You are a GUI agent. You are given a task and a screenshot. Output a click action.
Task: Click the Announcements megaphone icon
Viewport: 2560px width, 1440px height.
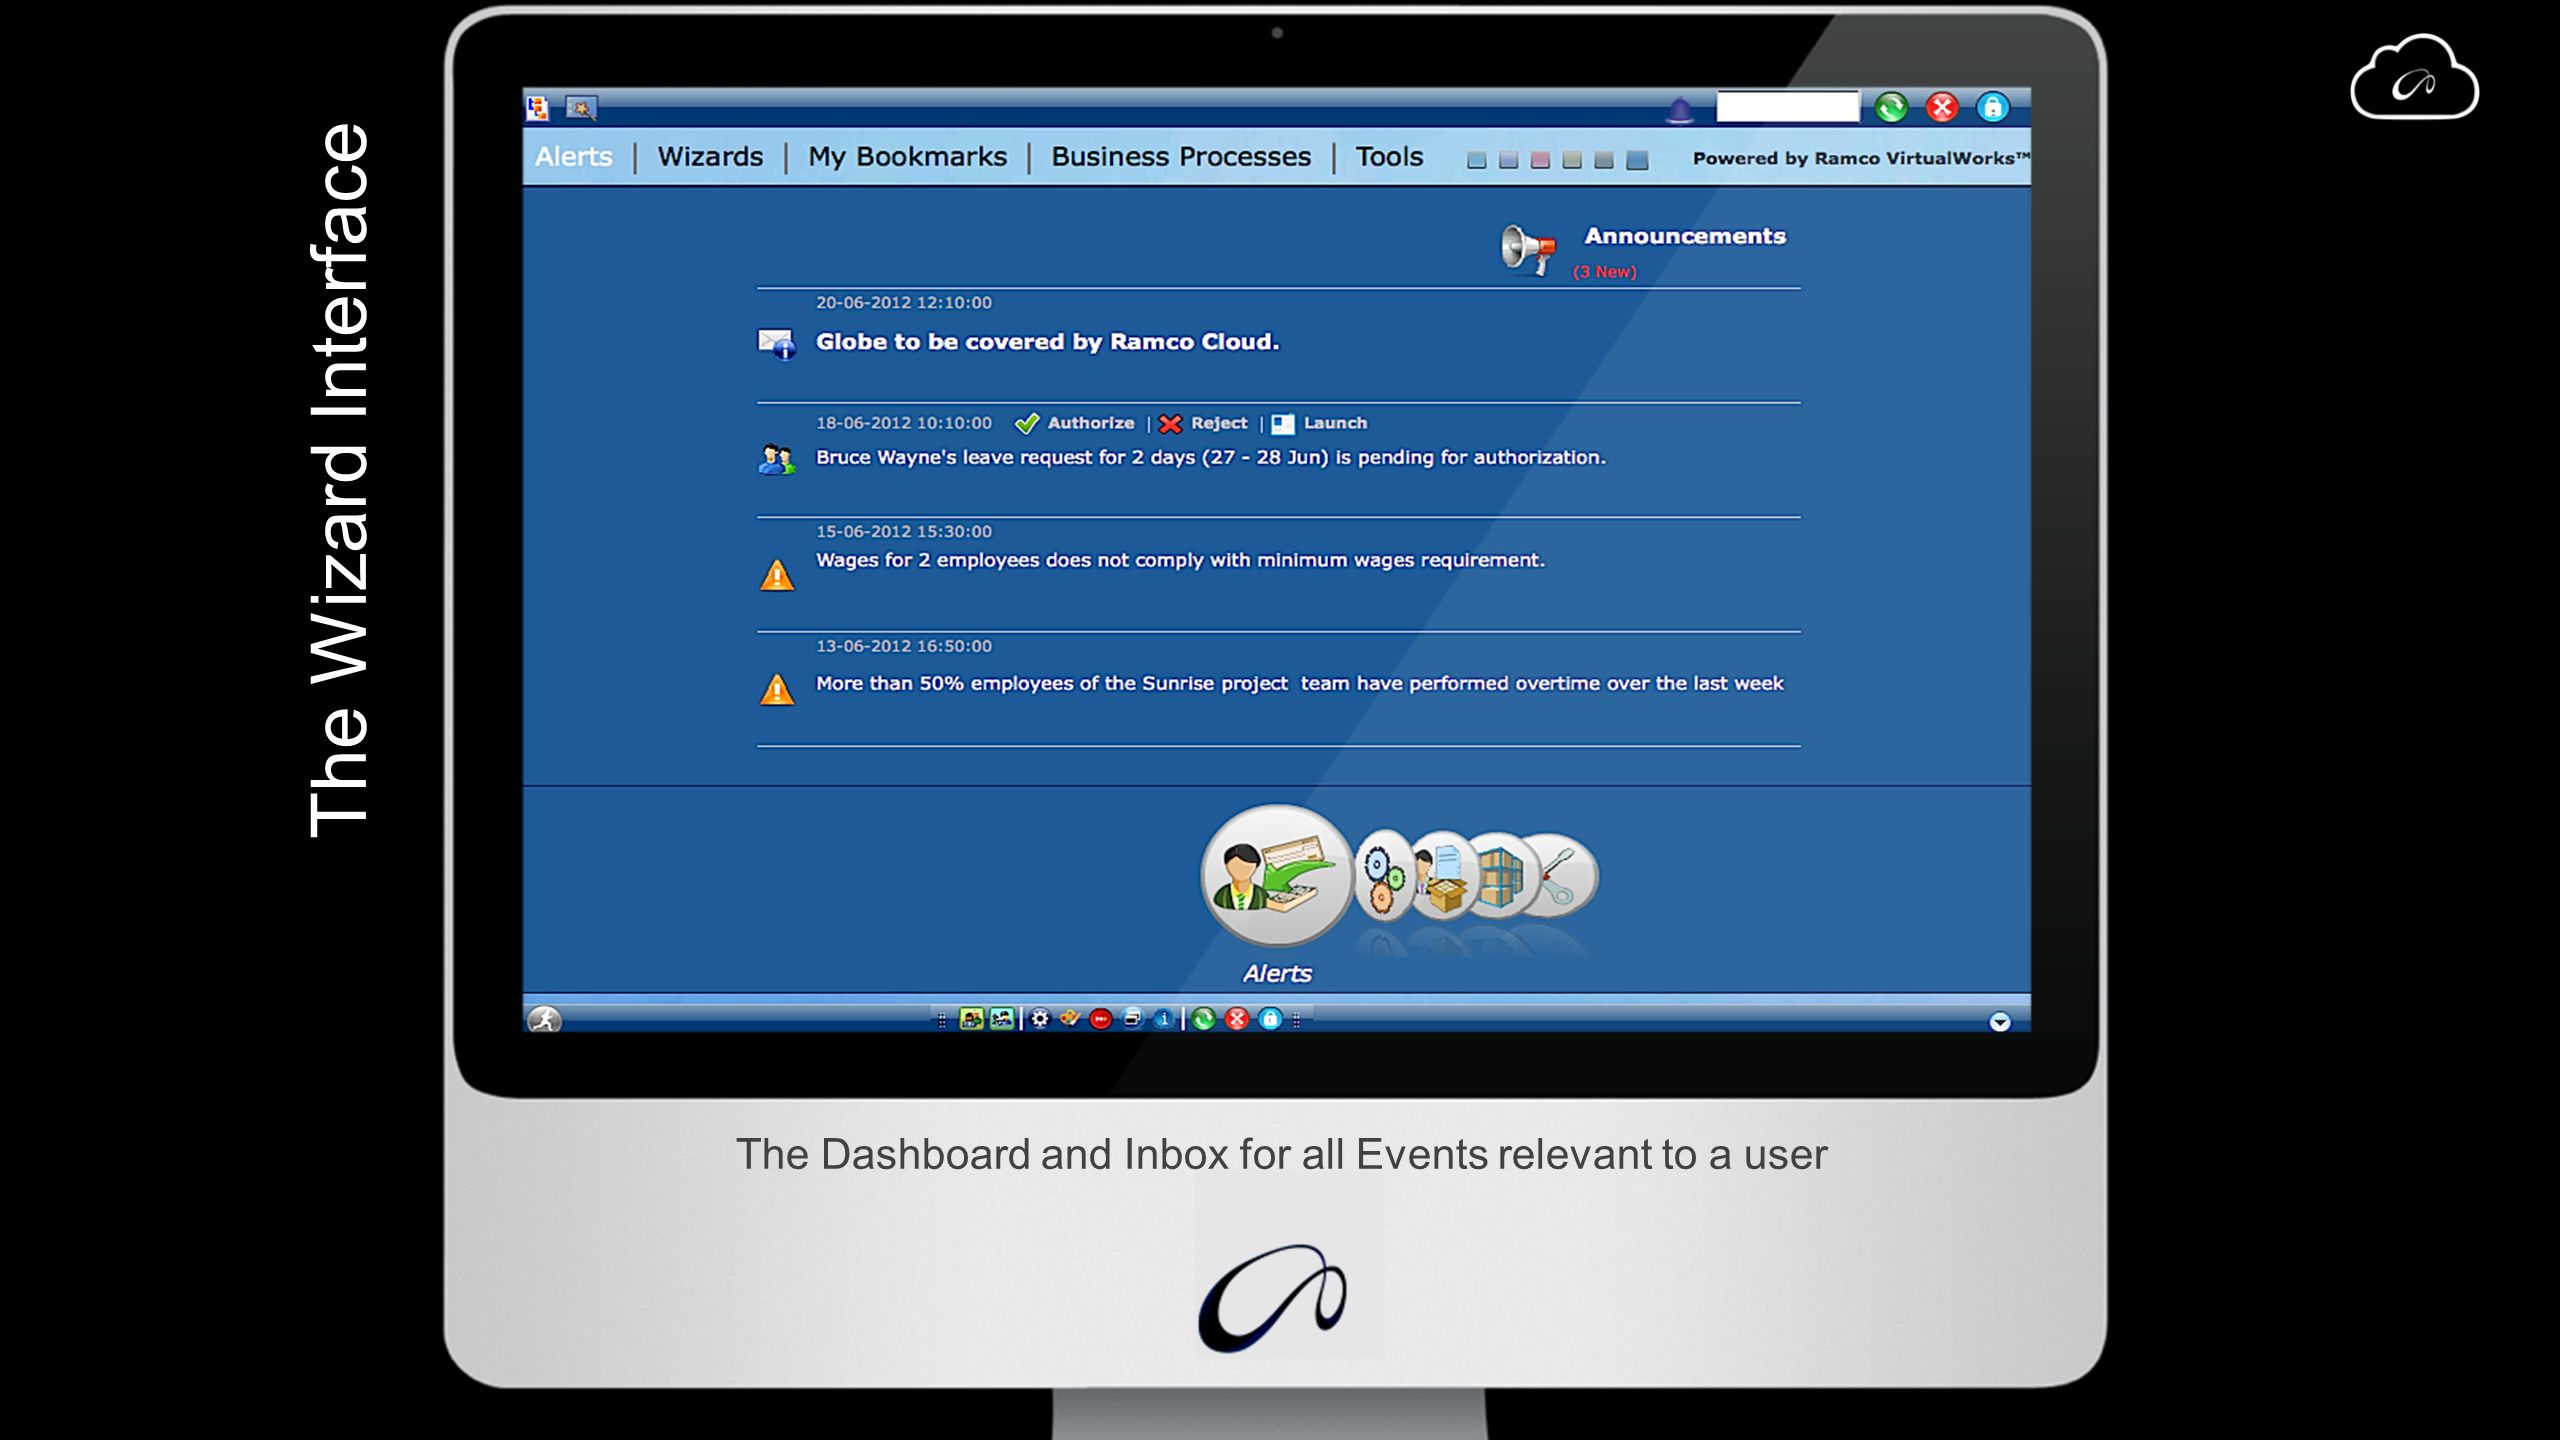(x=1528, y=250)
